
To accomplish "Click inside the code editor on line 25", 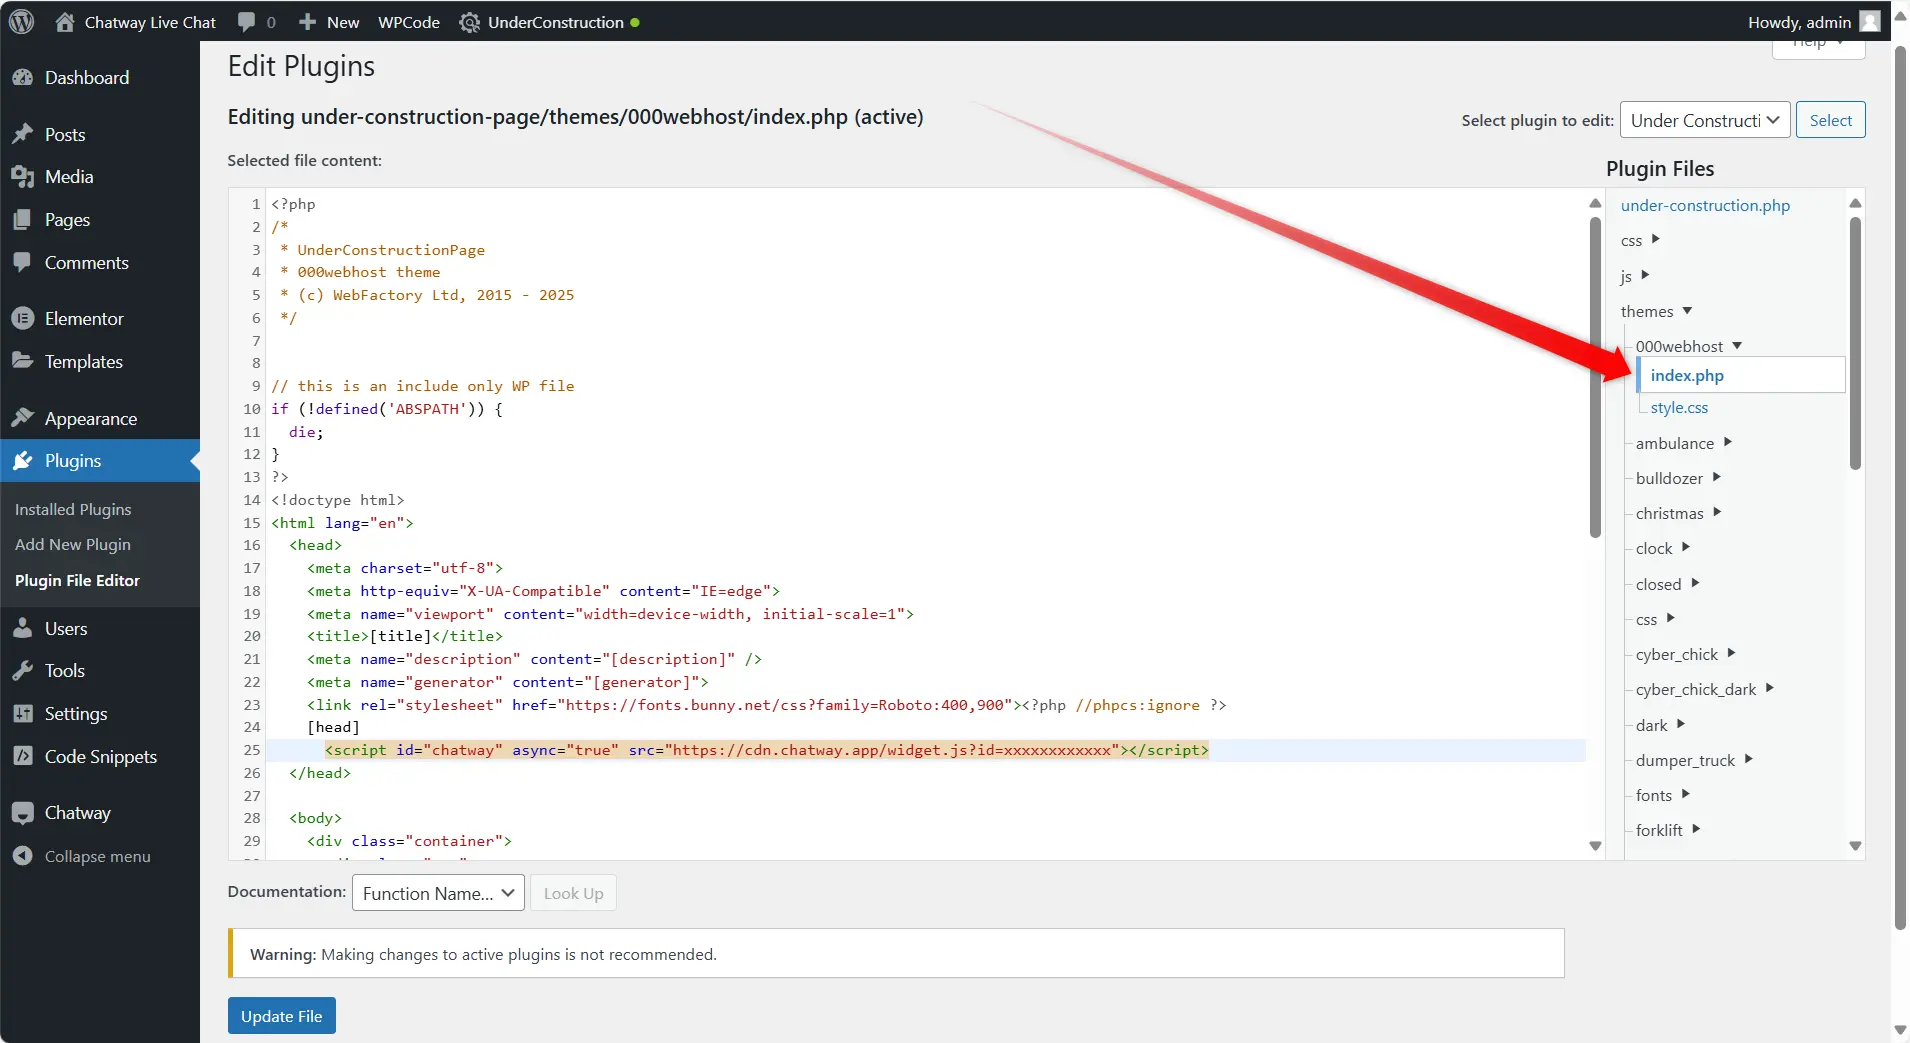I will (x=926, y=750).
